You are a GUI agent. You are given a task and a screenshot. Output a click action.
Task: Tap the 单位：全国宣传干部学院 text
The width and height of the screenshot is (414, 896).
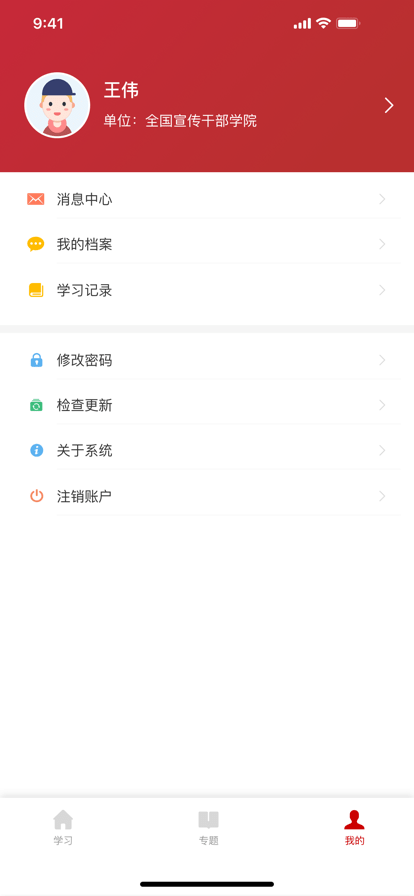click(x=180, y=121)
